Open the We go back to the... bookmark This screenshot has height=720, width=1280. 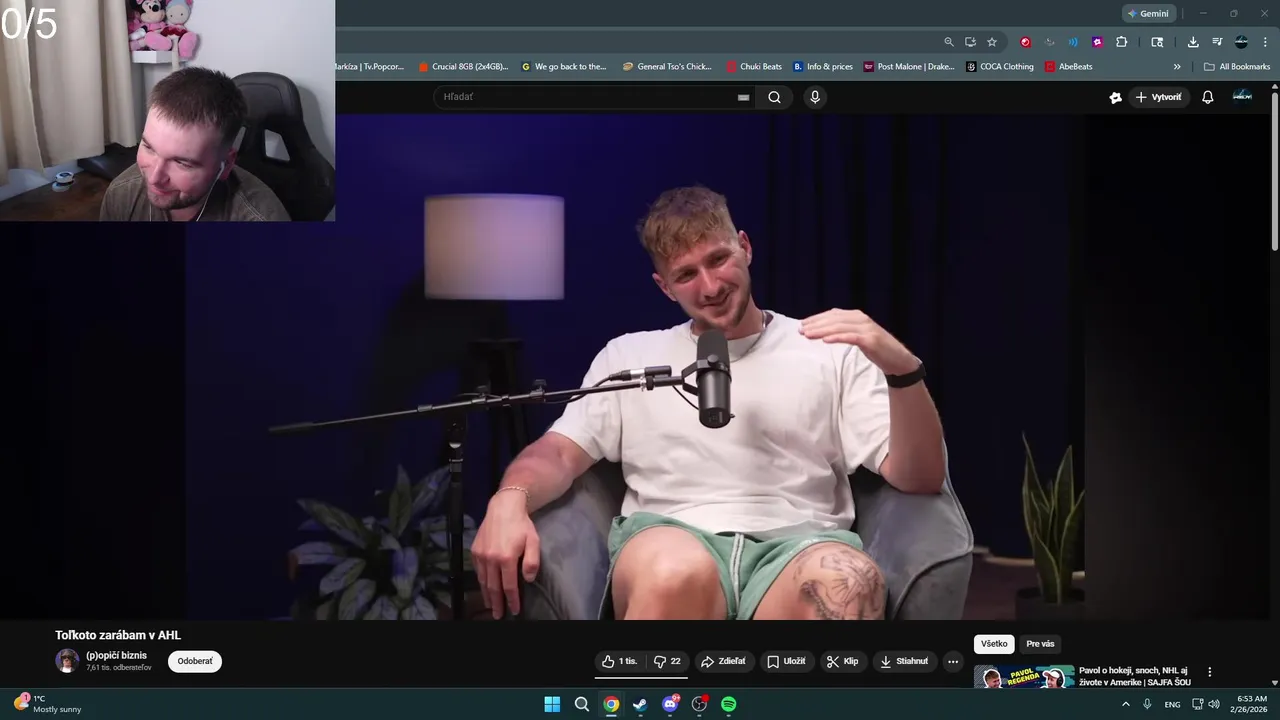[x=564, y=67]
